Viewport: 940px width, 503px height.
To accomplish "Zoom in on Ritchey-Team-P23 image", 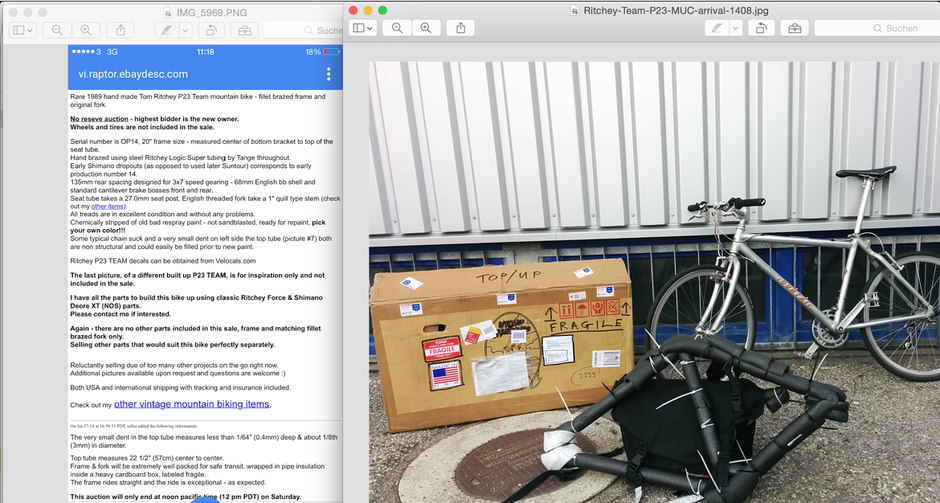I will (x=426, y=28).
